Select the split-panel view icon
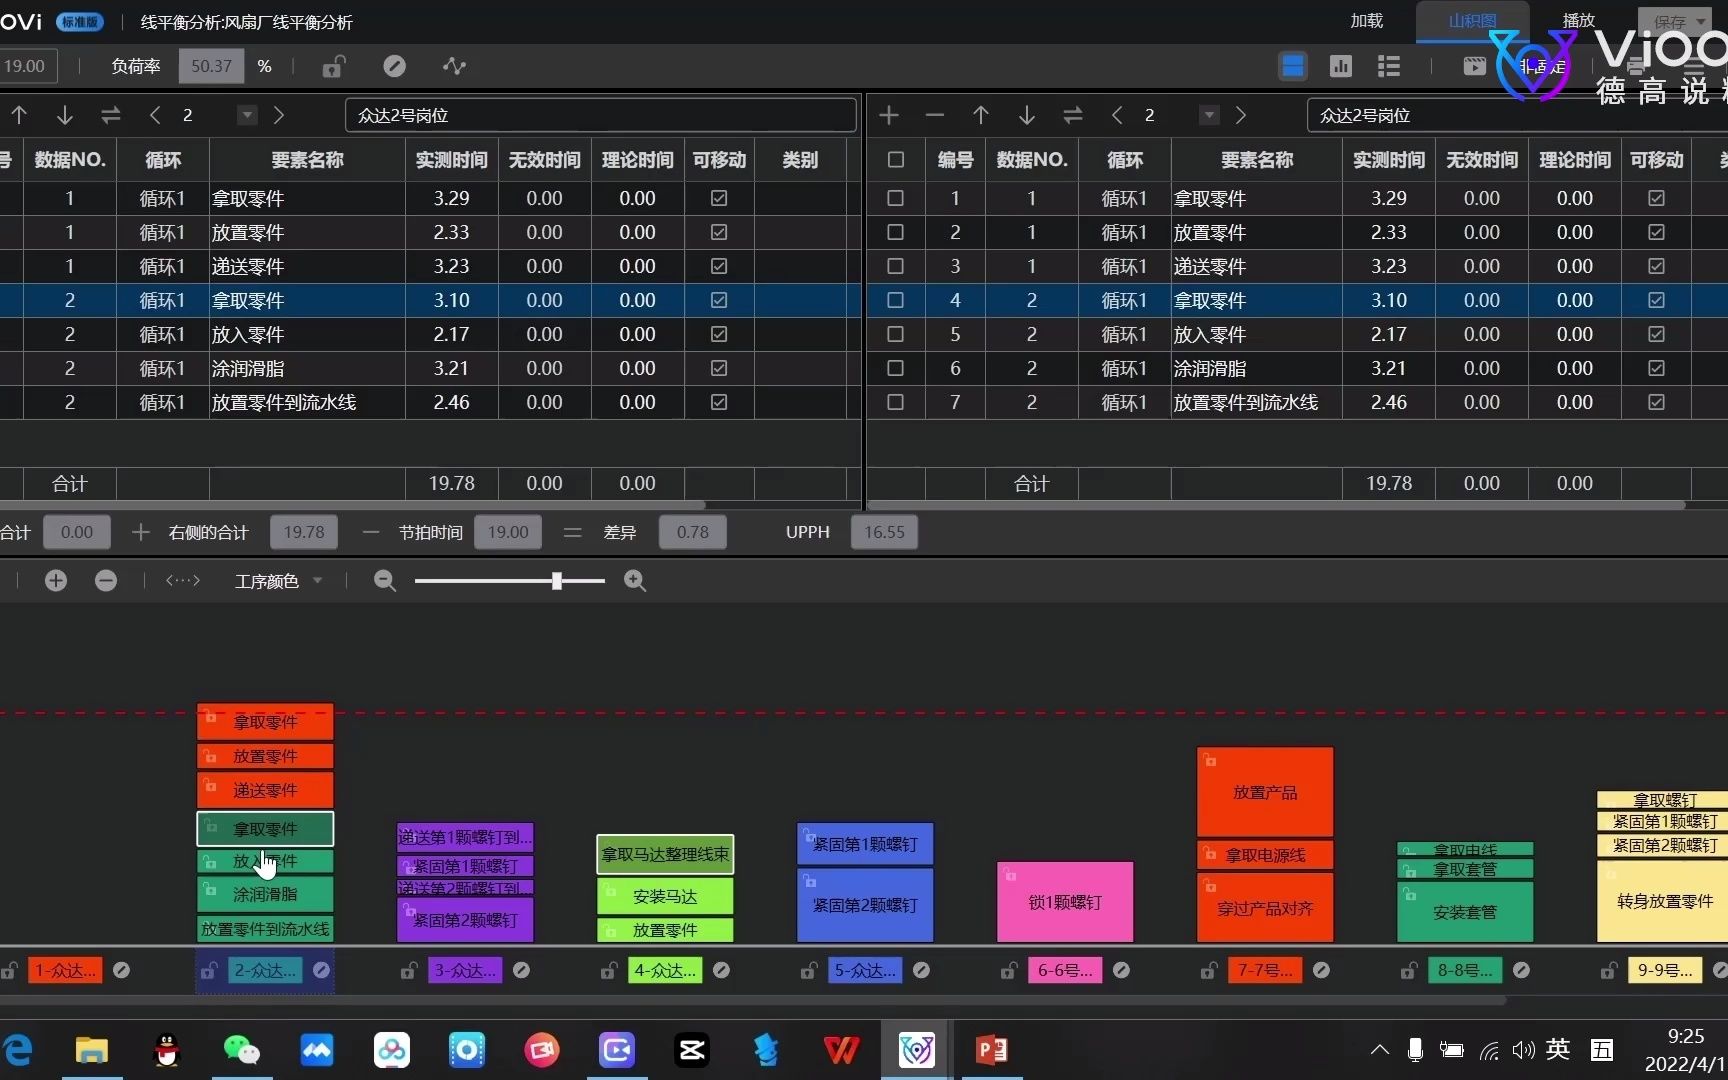The height and width of the screenshot is (1080, 1728). click(1293, 66)
